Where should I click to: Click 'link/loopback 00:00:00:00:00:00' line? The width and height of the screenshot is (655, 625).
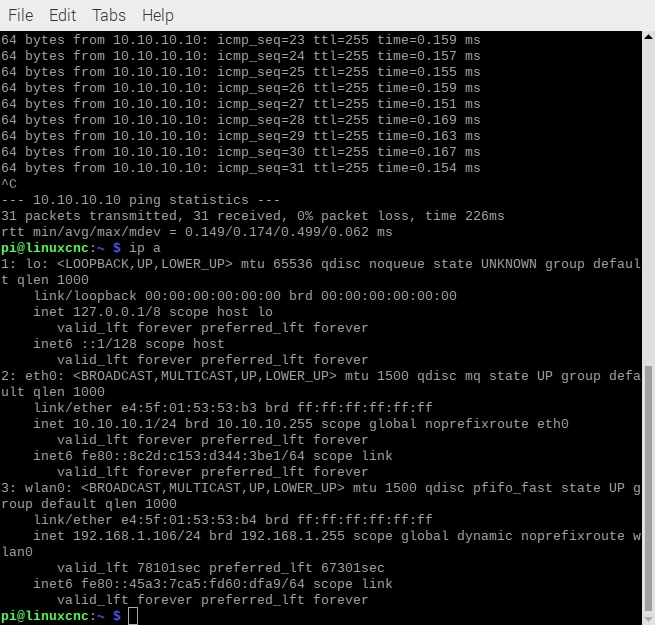(x=245, y=296)
